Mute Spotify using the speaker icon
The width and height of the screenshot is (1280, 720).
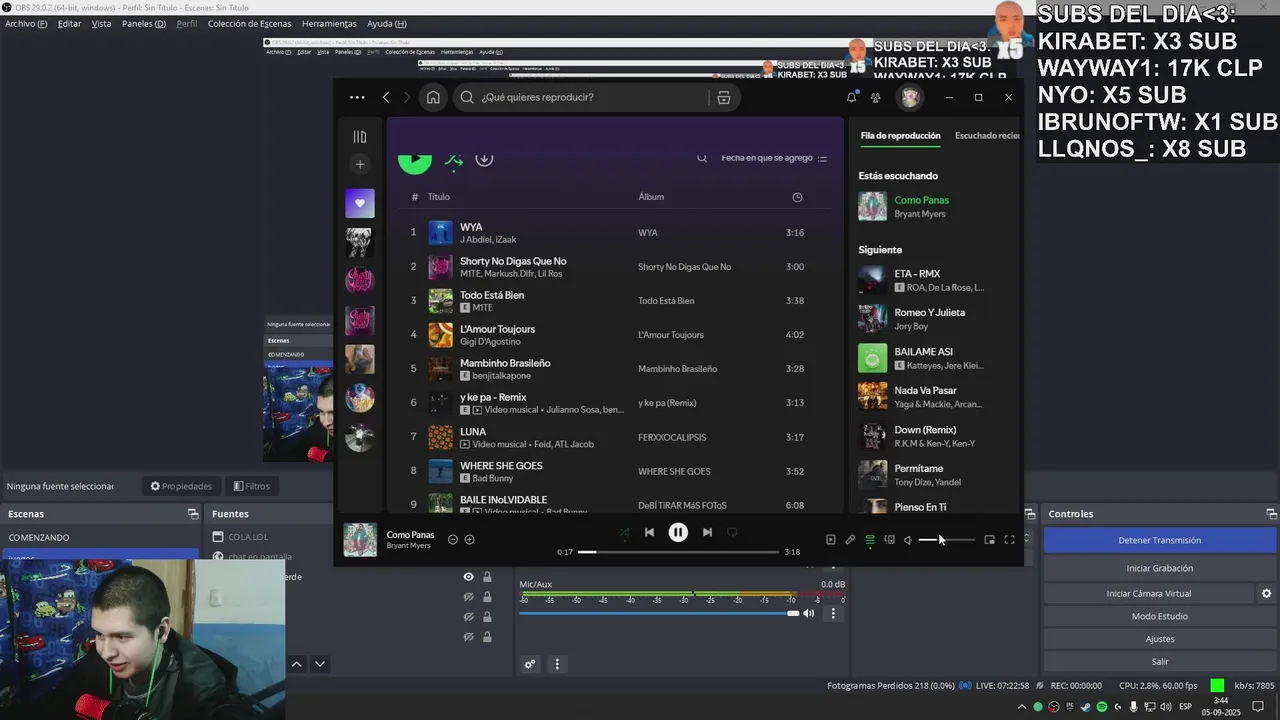click(x=908, y=540)
